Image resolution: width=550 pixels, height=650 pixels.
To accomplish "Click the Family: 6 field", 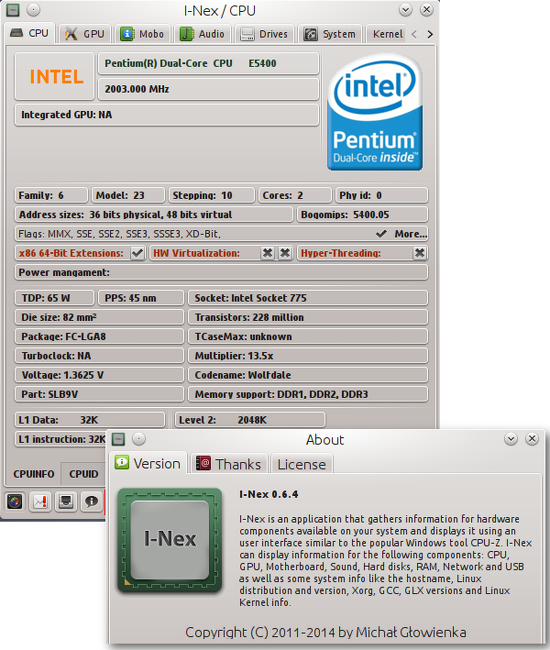I will point(51,195).
